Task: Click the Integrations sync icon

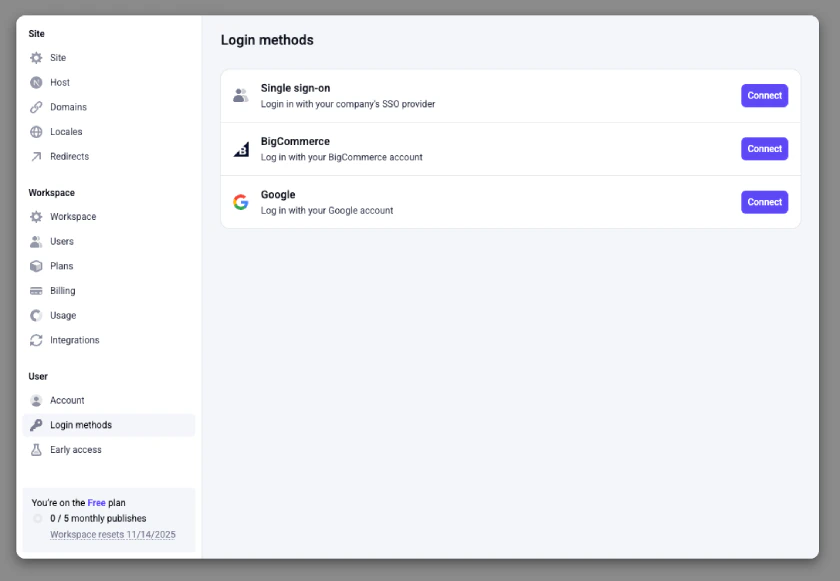Action: (35, 340)
